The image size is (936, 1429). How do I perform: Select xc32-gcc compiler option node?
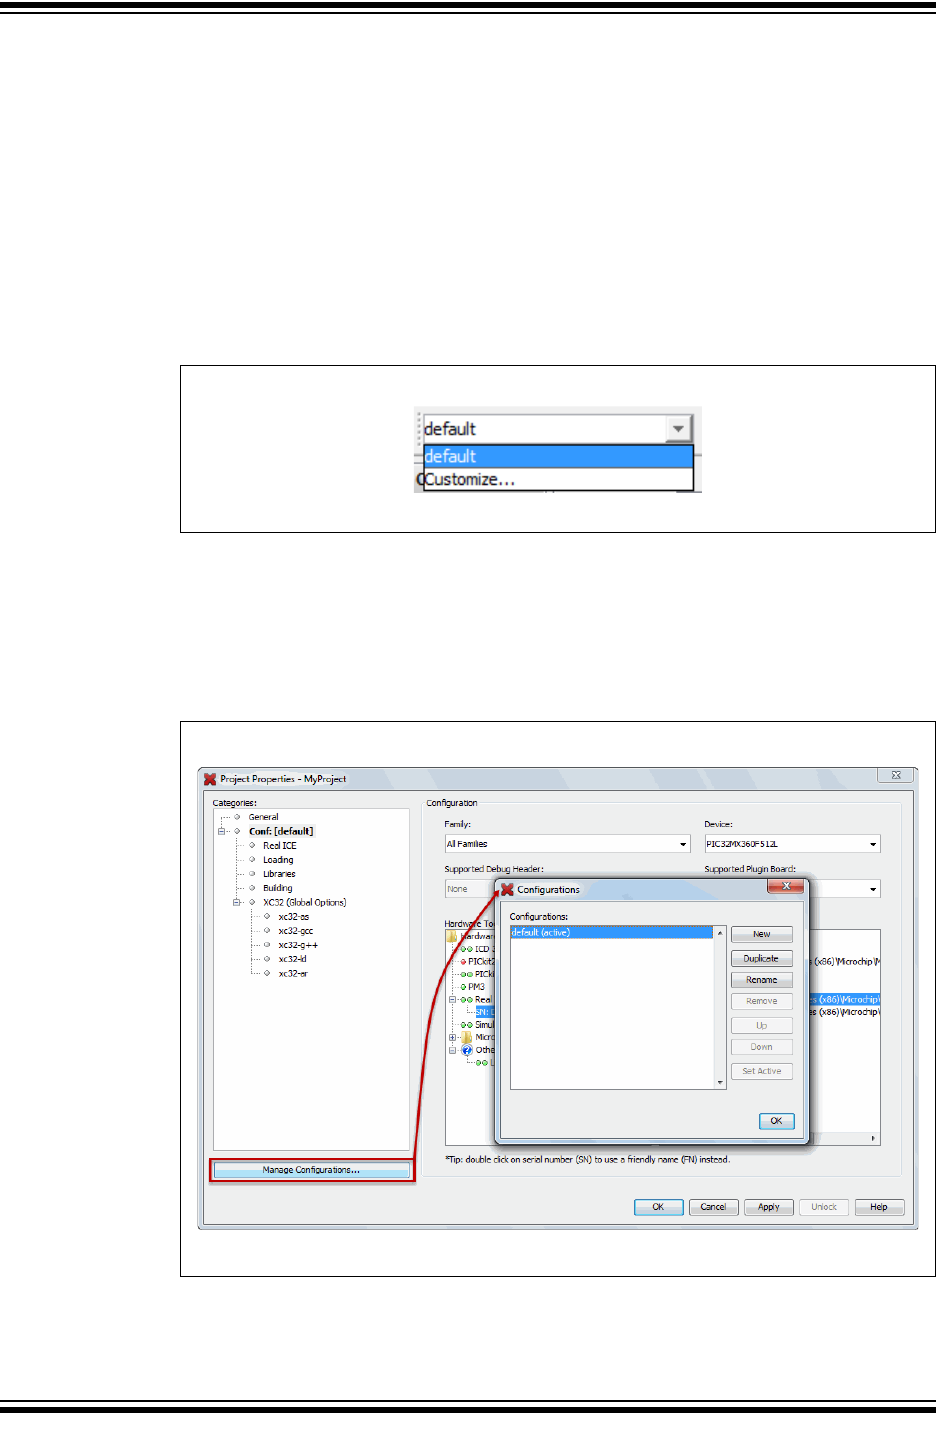tap(296, 931)
